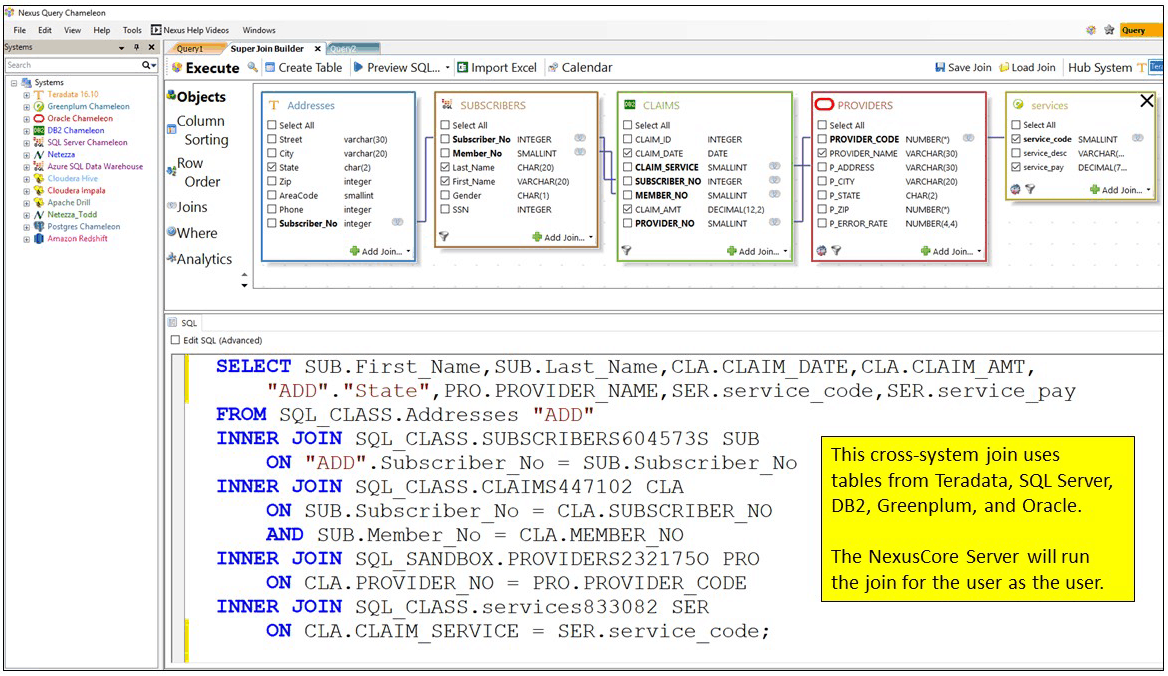
Task: Click the filter funnel icon in SUBSCRIBERS table
Action: pos(444,237)
